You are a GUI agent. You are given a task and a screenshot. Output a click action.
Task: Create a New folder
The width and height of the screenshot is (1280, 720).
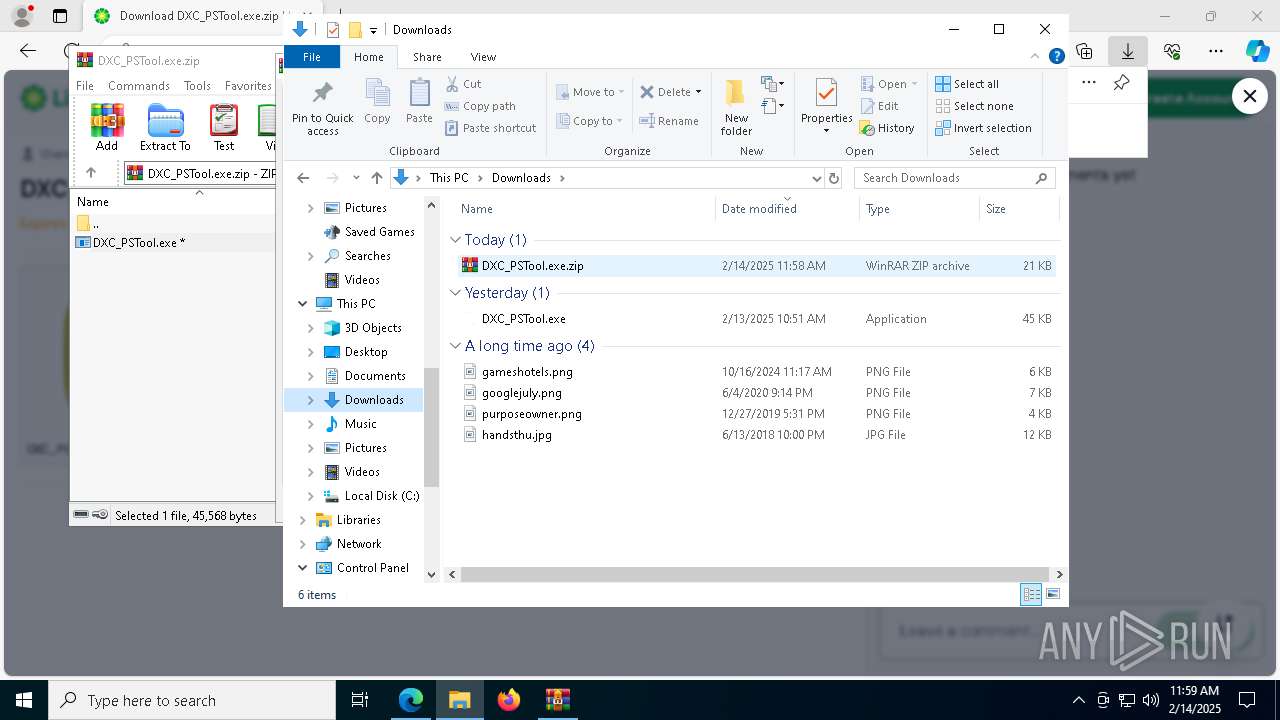tap(736, 107)
